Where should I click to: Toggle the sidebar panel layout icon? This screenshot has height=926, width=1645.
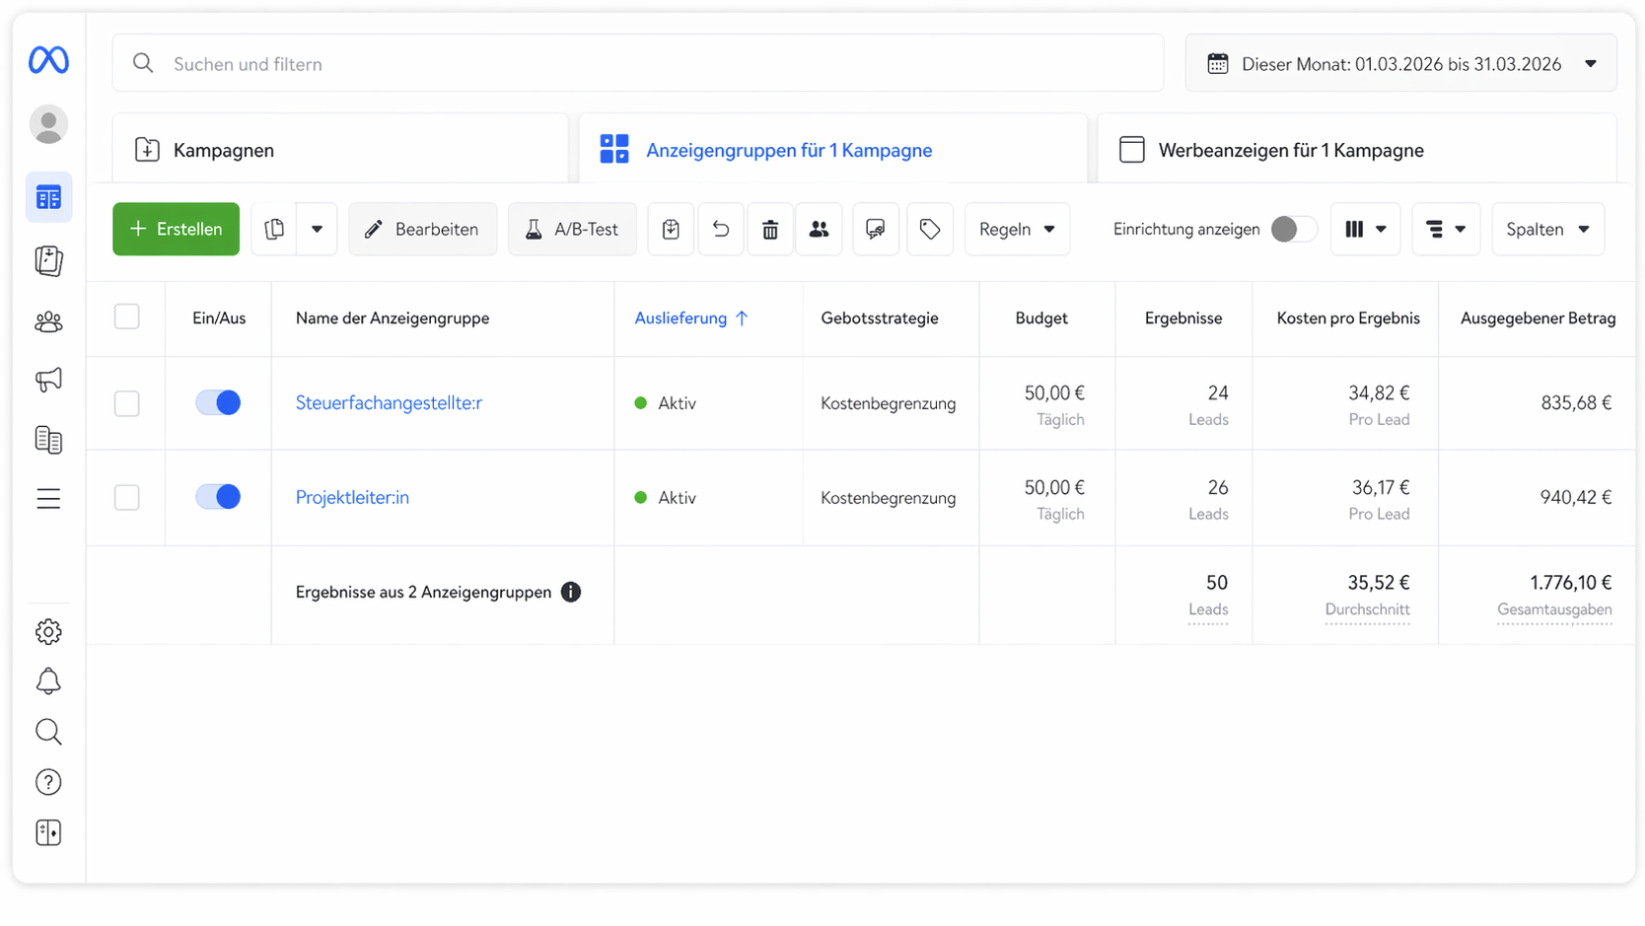48,833
